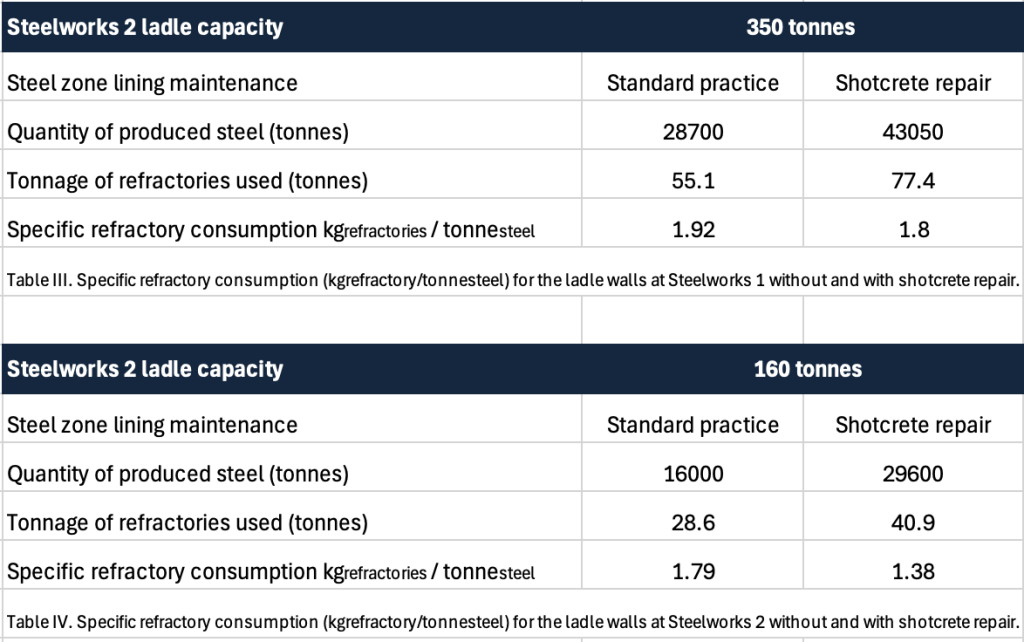The width and height of the screenshot is (1024, 642).
Task: Select the cell containing 1.79
Action: (692, 572)
